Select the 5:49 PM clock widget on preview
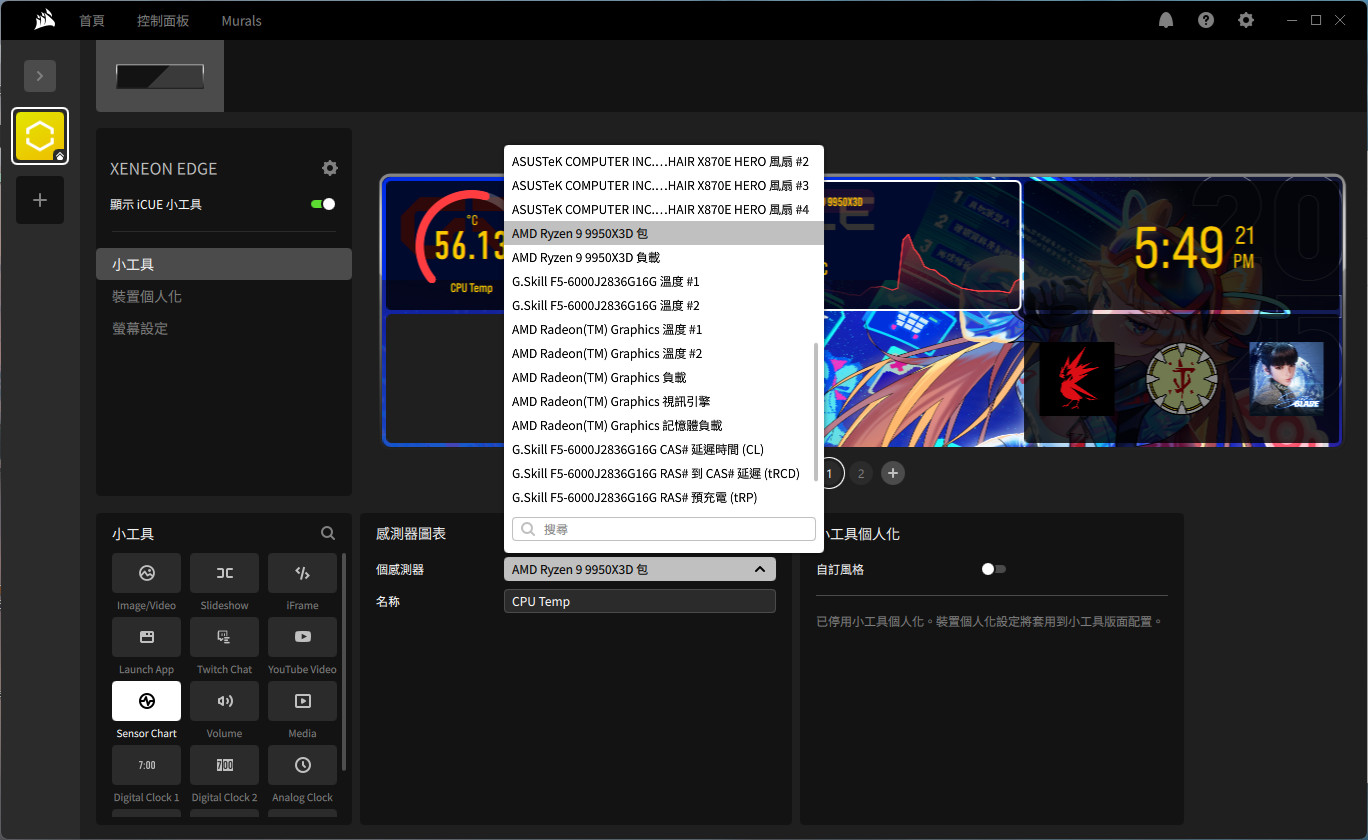 point(1182,246)
